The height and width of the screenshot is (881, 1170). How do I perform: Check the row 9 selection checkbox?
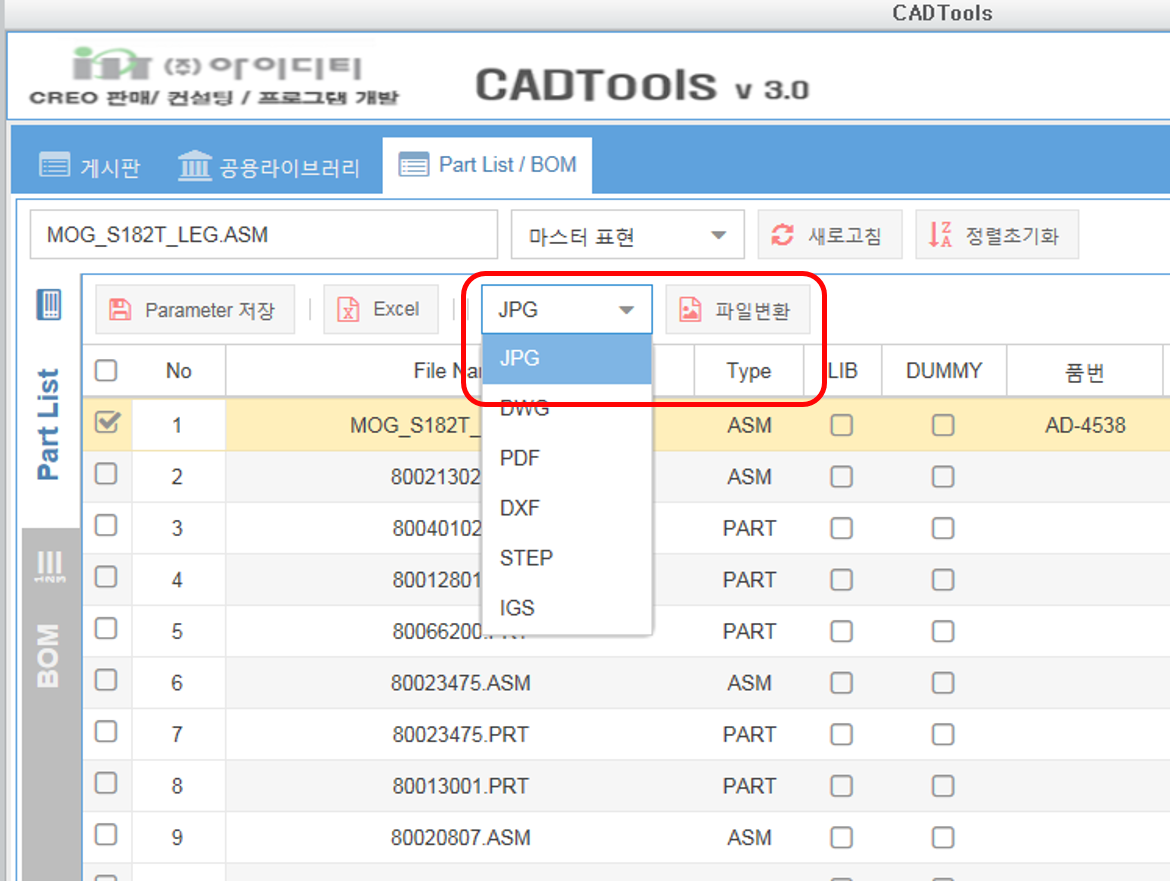tap(106, 834)
